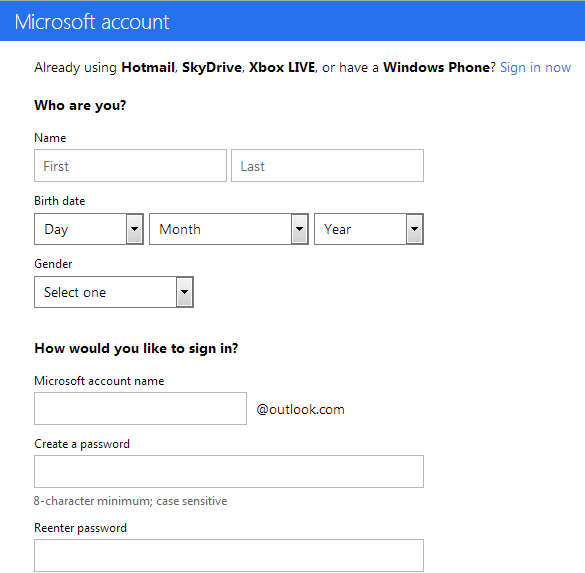The image size is (585, 573).
Task: Open the Month dropdown
Action: point(229,229)
